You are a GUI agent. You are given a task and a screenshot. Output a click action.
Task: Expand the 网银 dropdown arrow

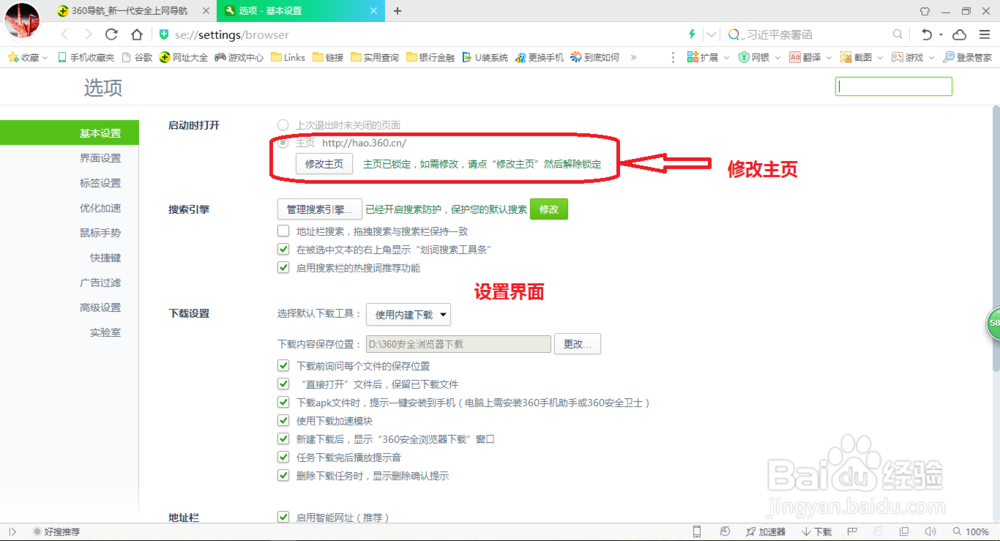[x=777, y=57]
